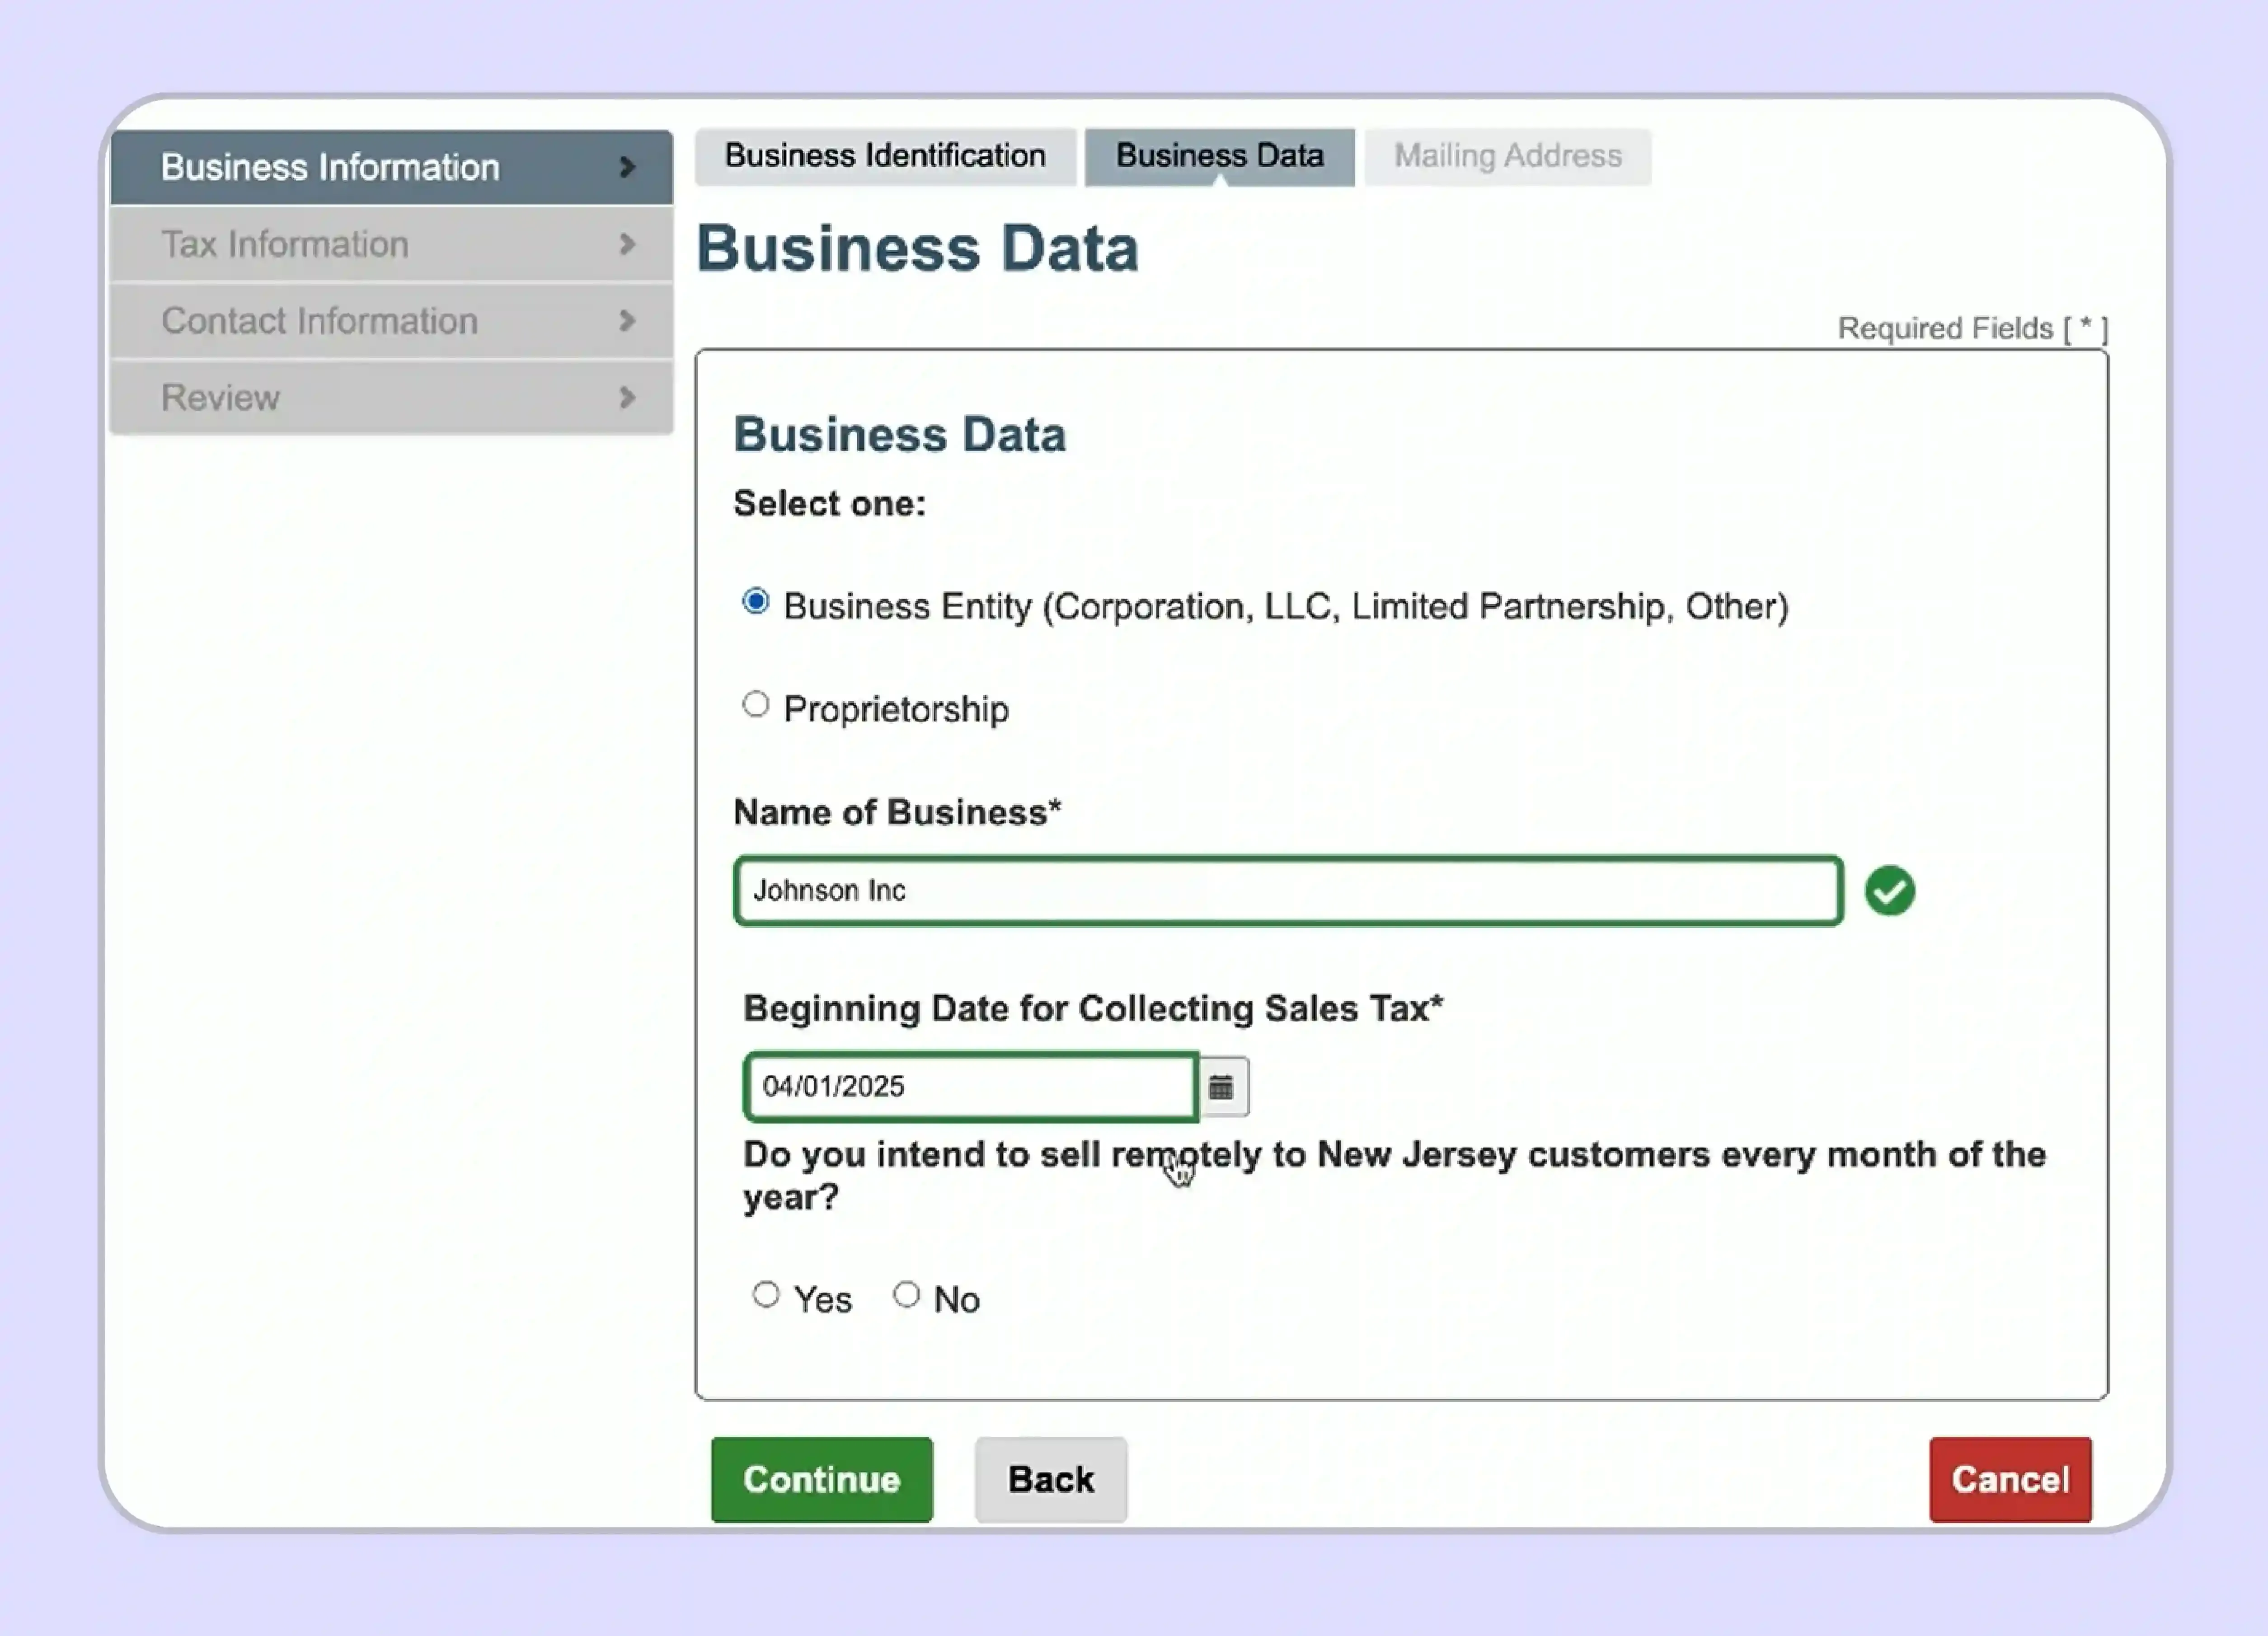Image resolution: width=2268 pixels, height=1636 pixels.
Task: Expand Business Information chevron arrow
Action: [x=627, y=167]
